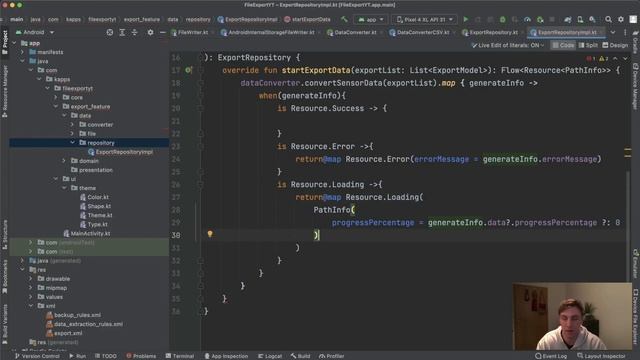Switch to AndroidInternalStorageFileWriter.kt tab
The image size is (640, 360).
[268, 32]
